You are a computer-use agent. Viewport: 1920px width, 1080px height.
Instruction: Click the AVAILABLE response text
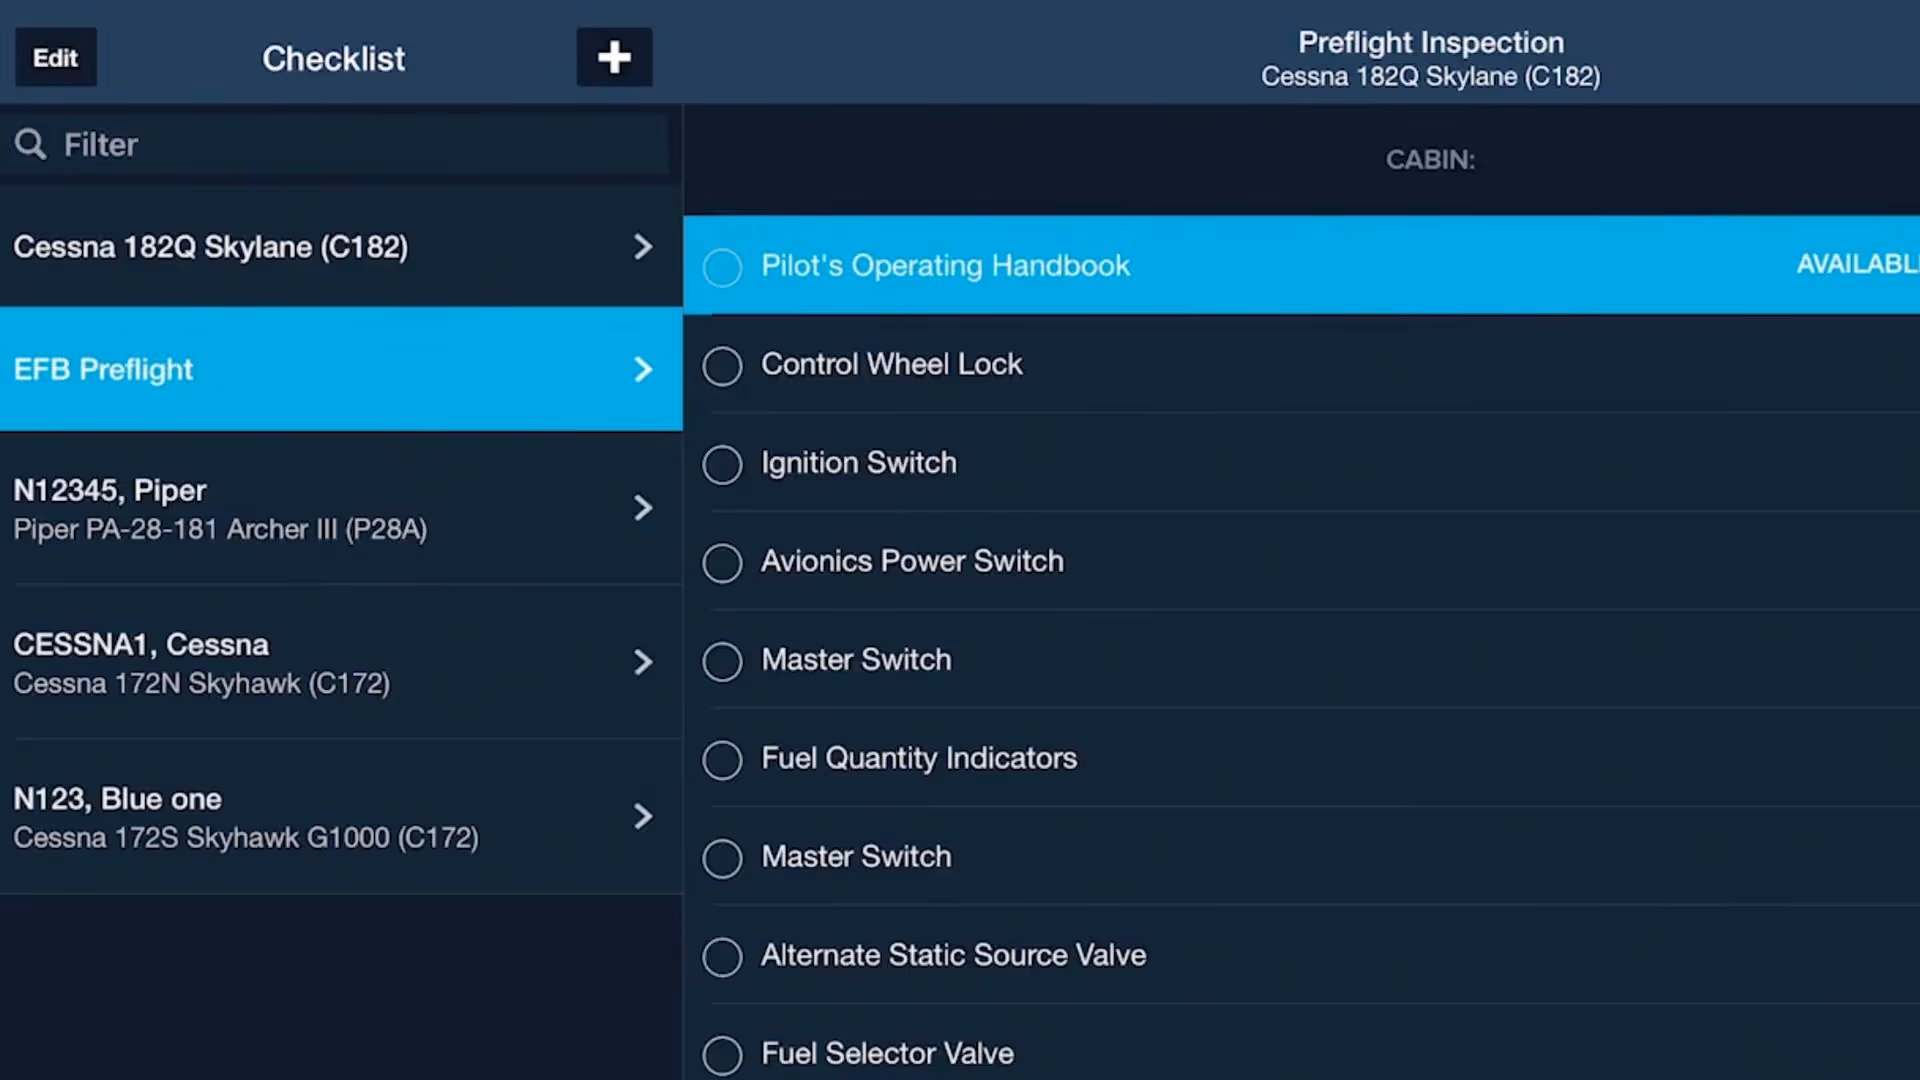click(1858, 264)
